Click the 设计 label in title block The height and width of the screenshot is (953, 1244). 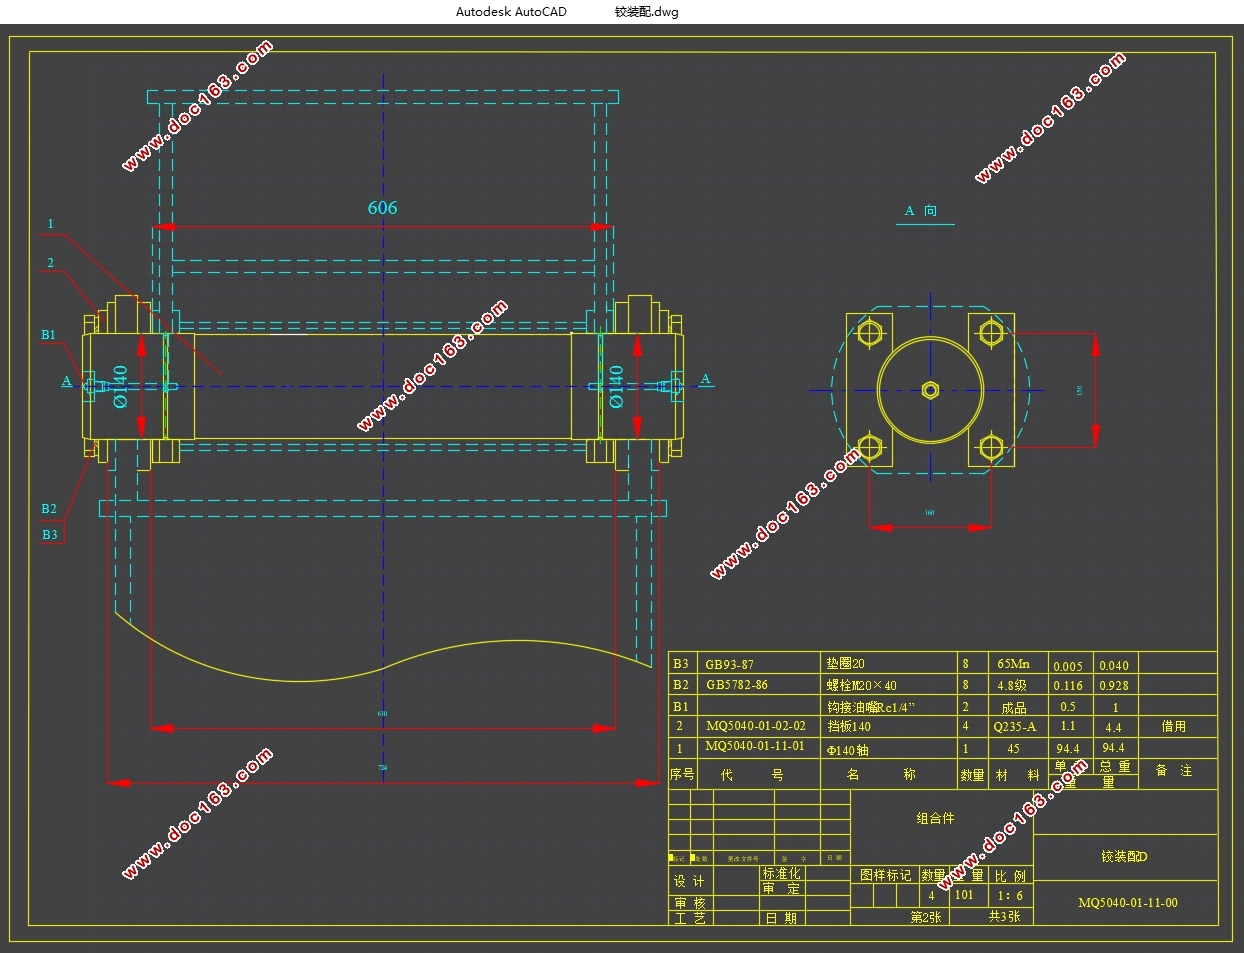689,882
